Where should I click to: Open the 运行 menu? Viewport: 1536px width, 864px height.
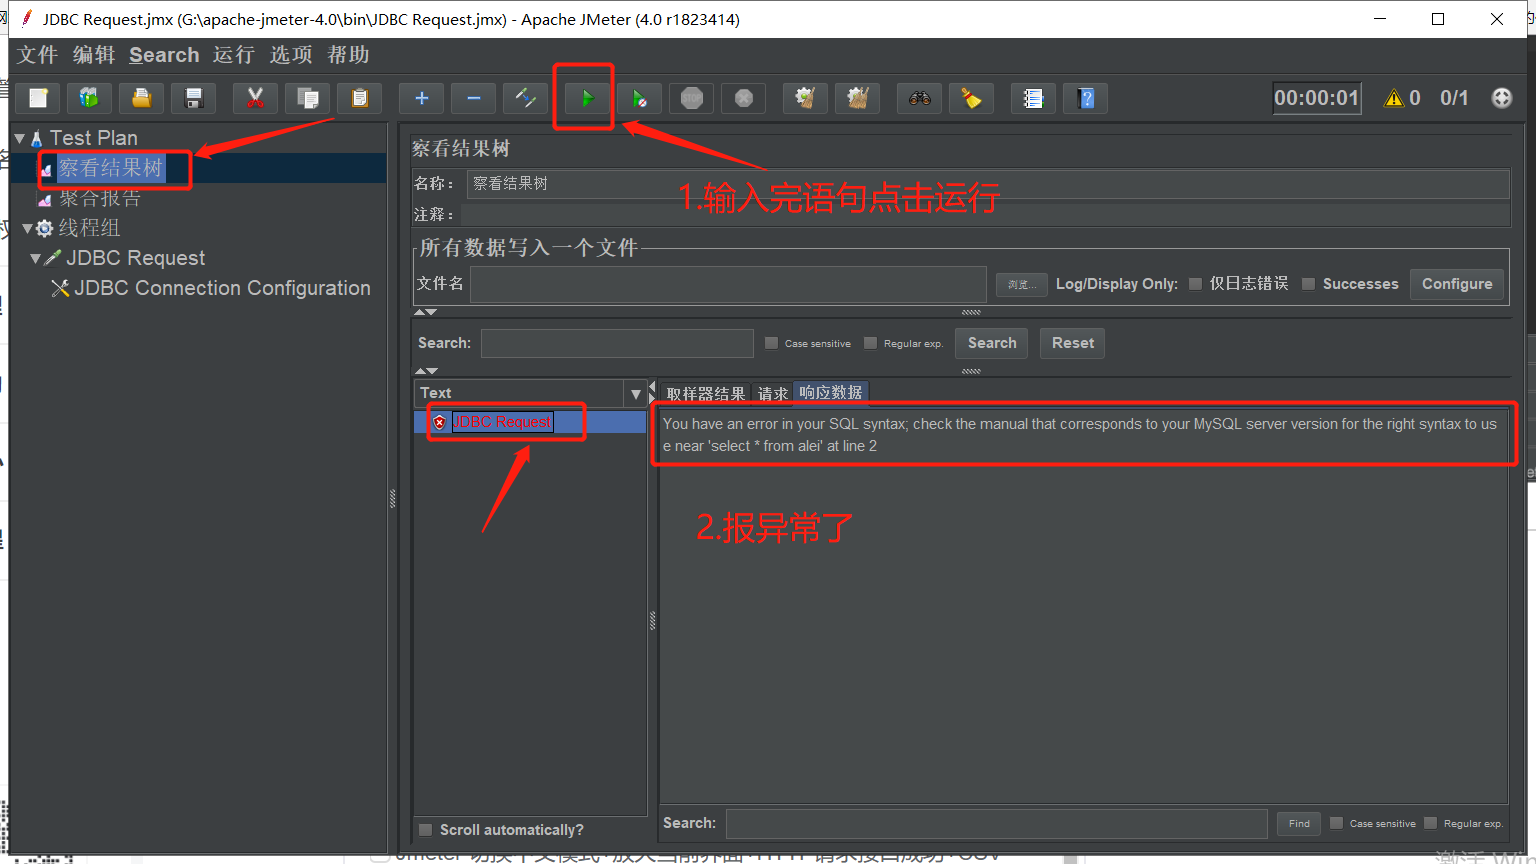(233, 55)
